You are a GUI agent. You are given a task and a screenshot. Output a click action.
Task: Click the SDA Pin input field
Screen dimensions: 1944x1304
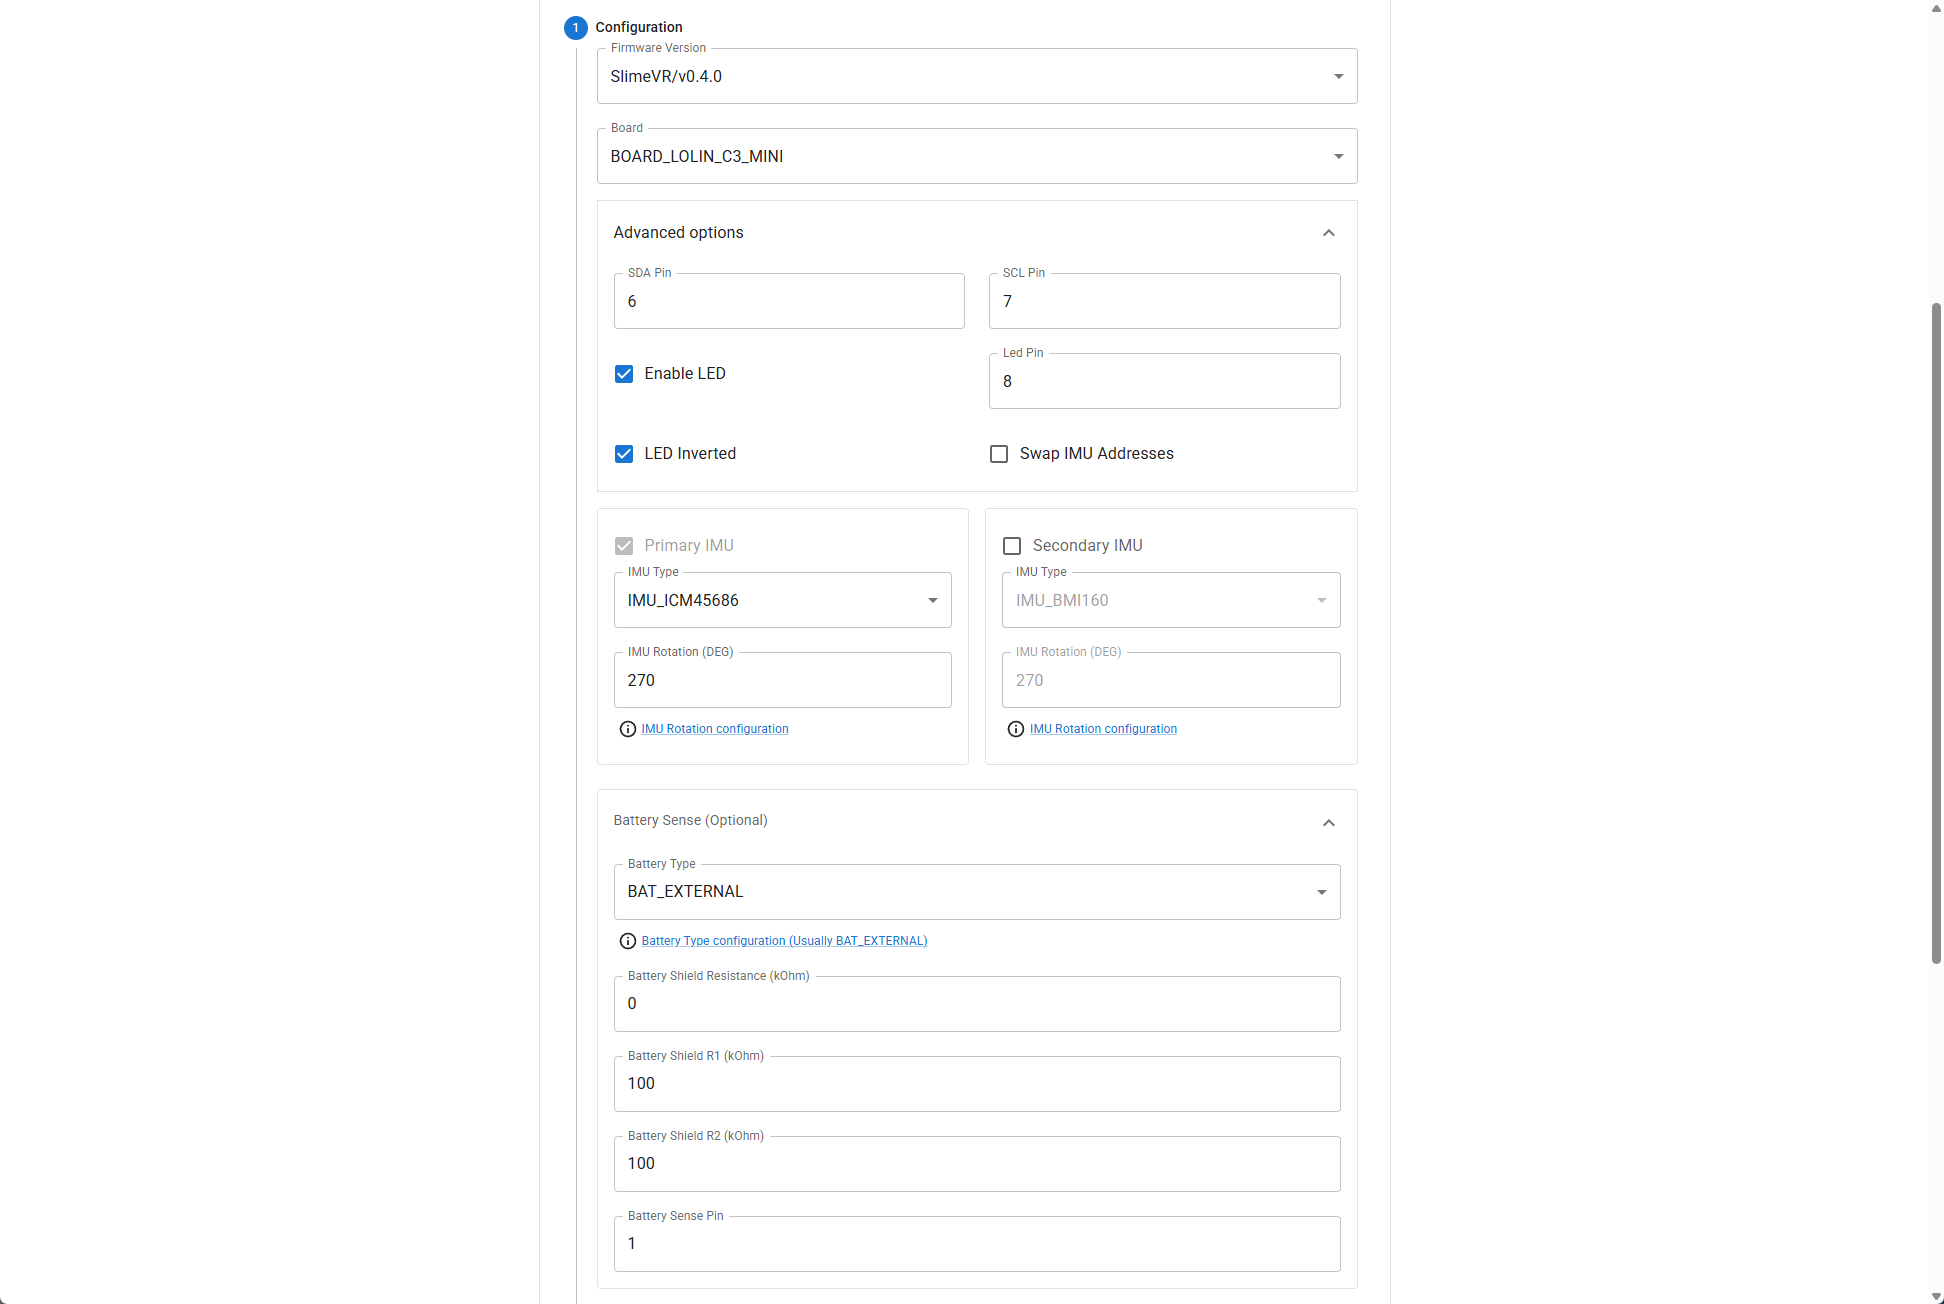[788, 302]
